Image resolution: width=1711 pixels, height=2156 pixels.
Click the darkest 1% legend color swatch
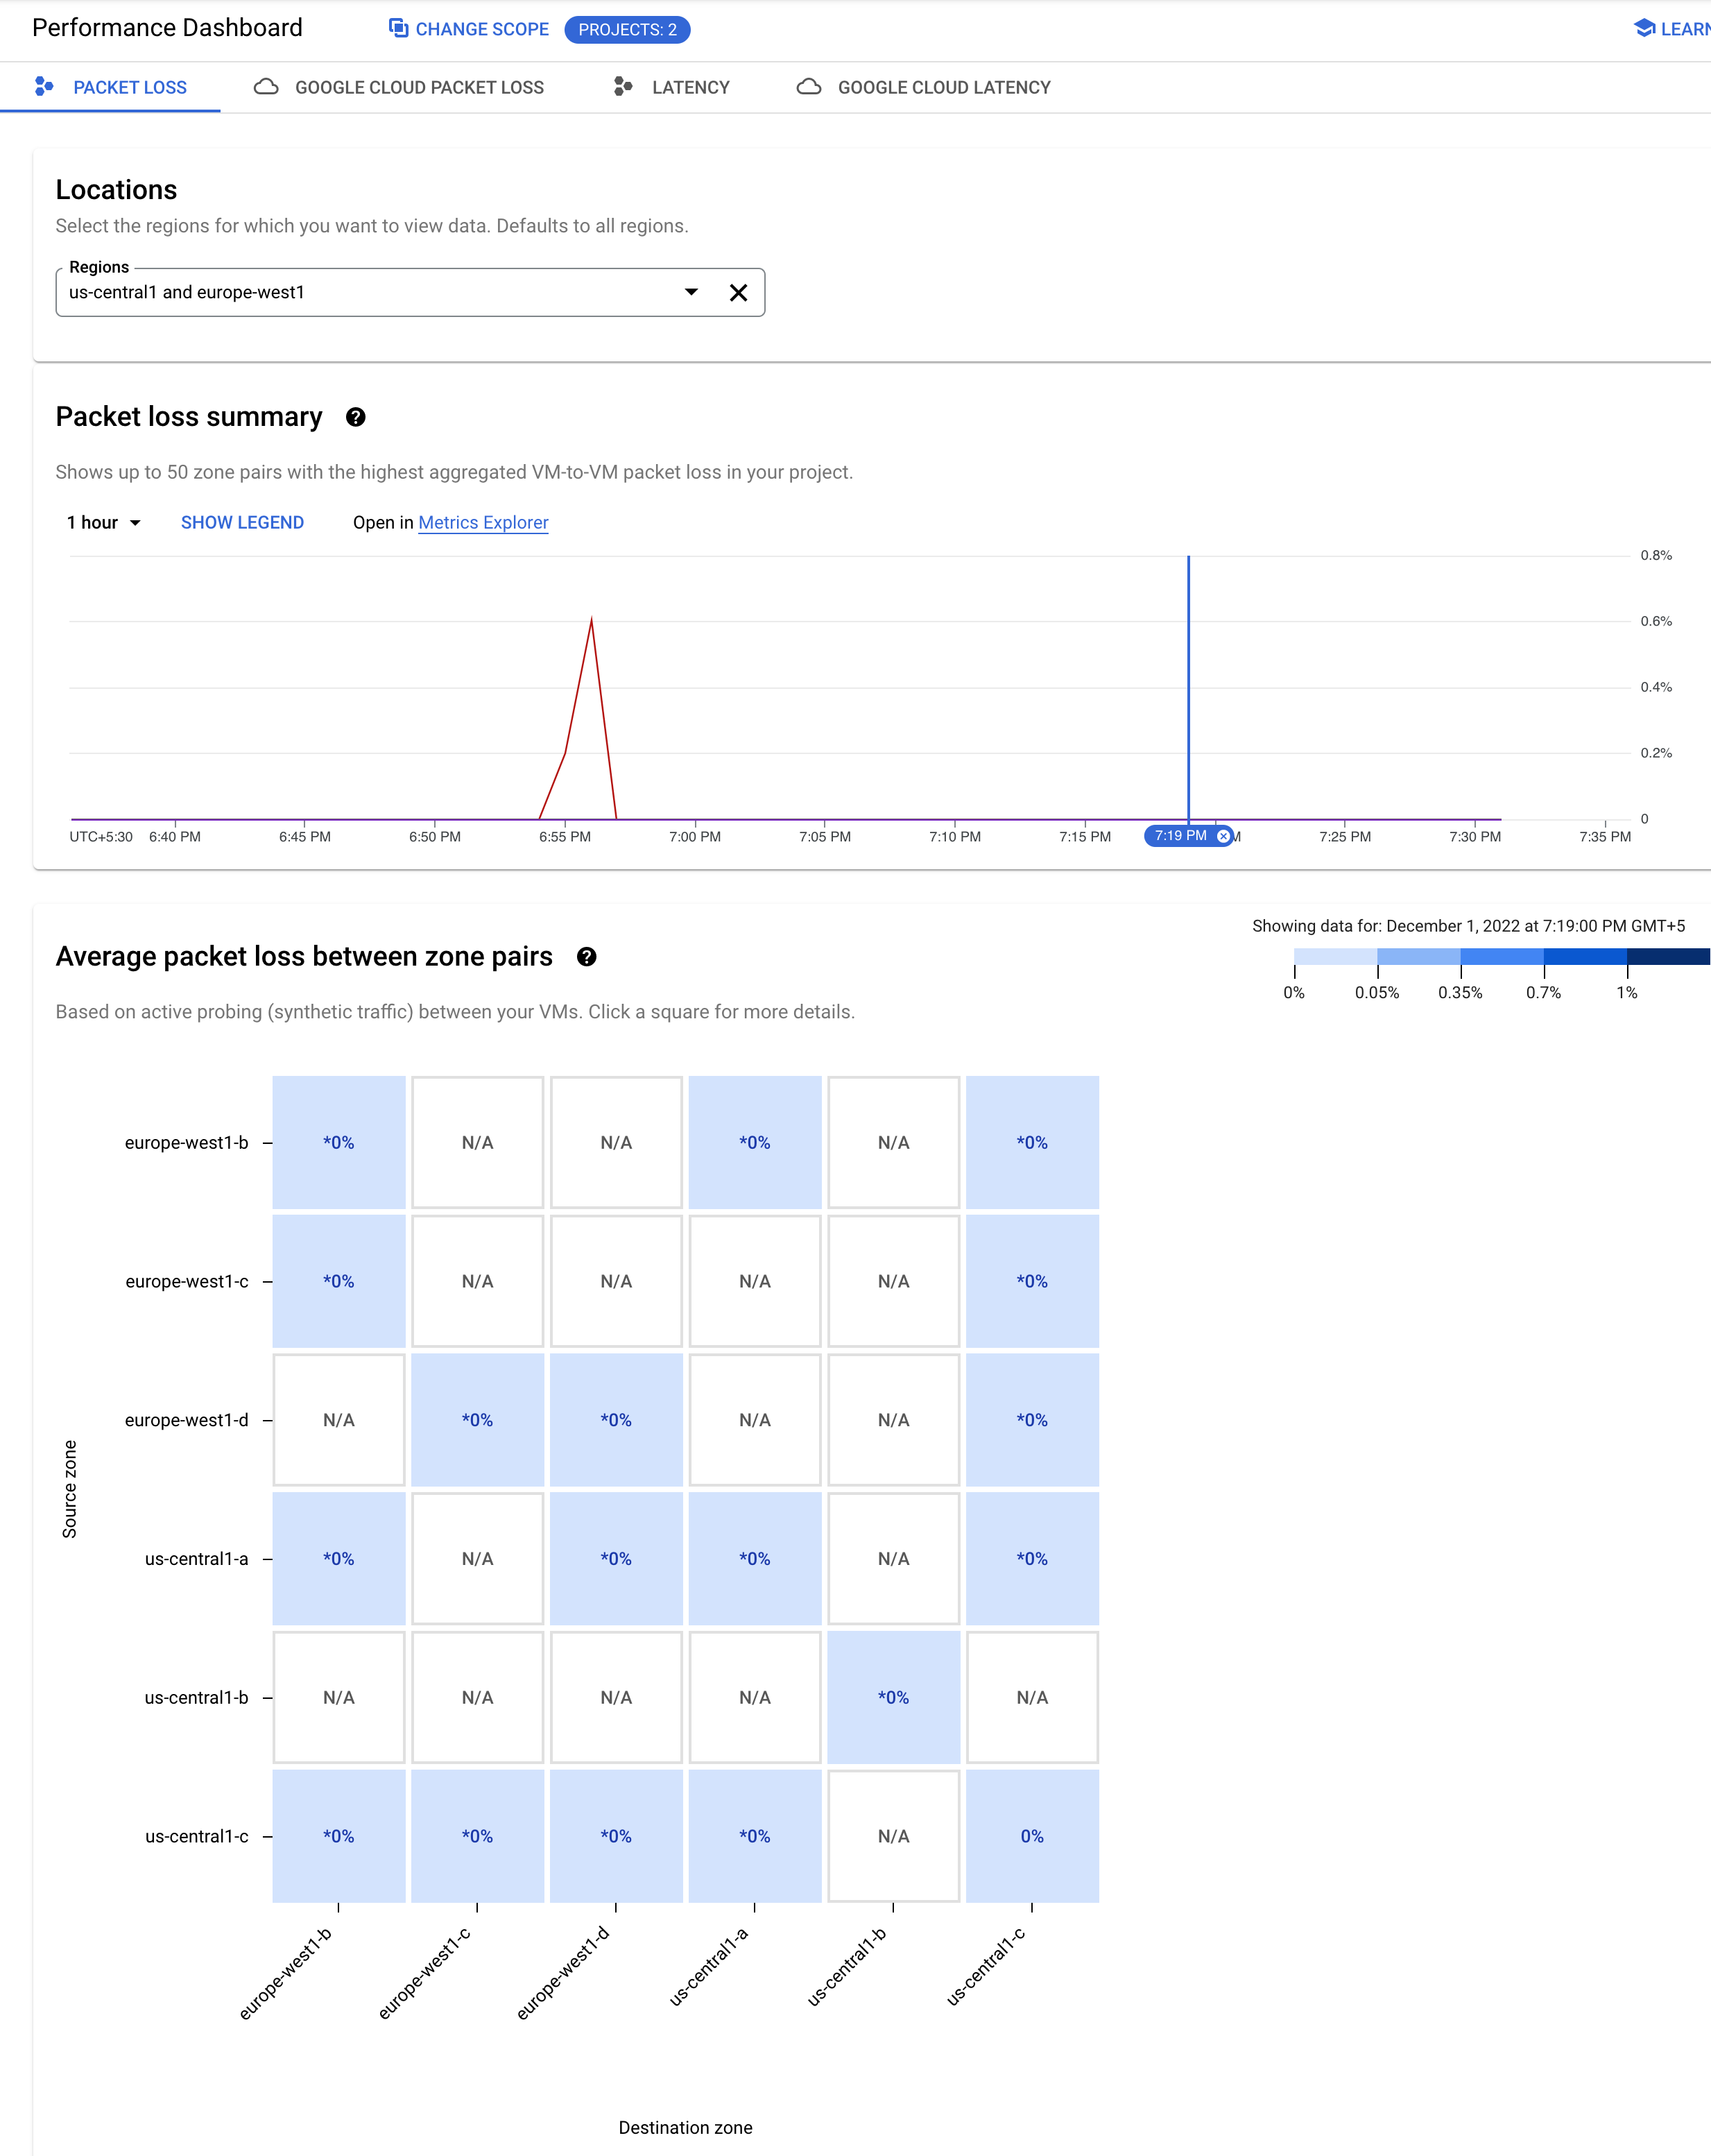pos(1668,957)
